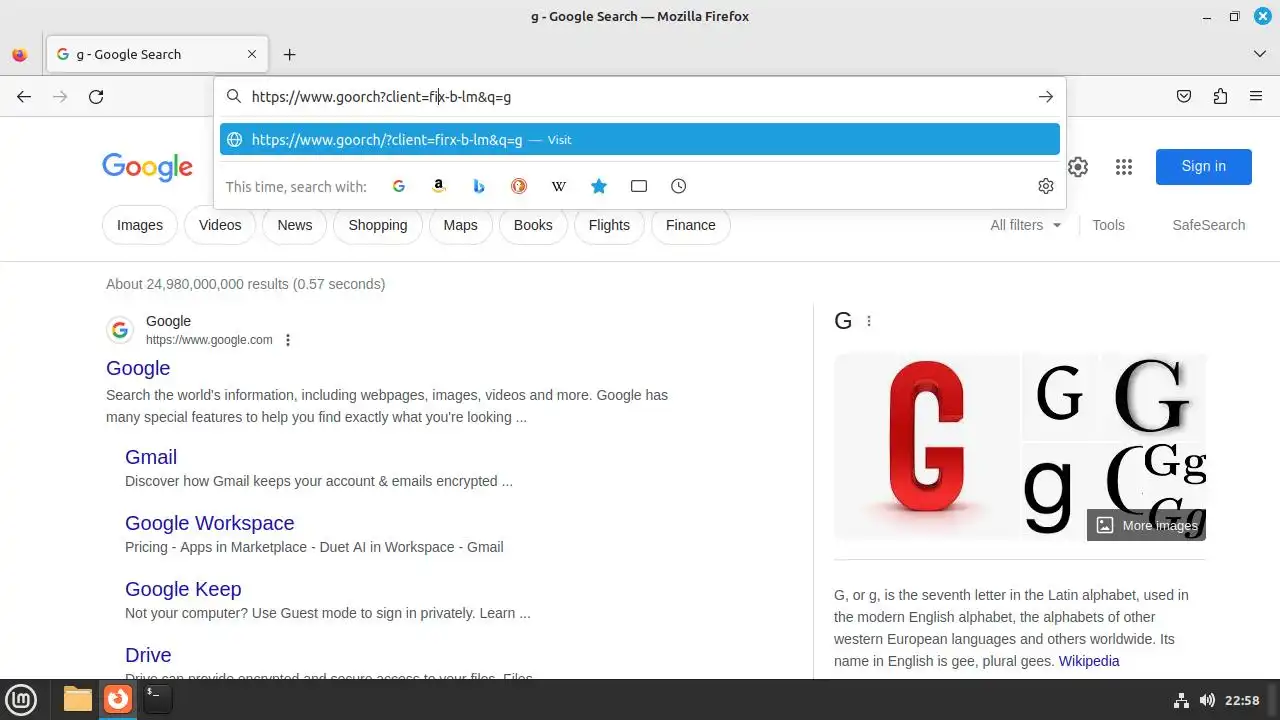The image size is (1280, 720).
Task: Open the Gmail sitelink
Action: coord(151,457)
